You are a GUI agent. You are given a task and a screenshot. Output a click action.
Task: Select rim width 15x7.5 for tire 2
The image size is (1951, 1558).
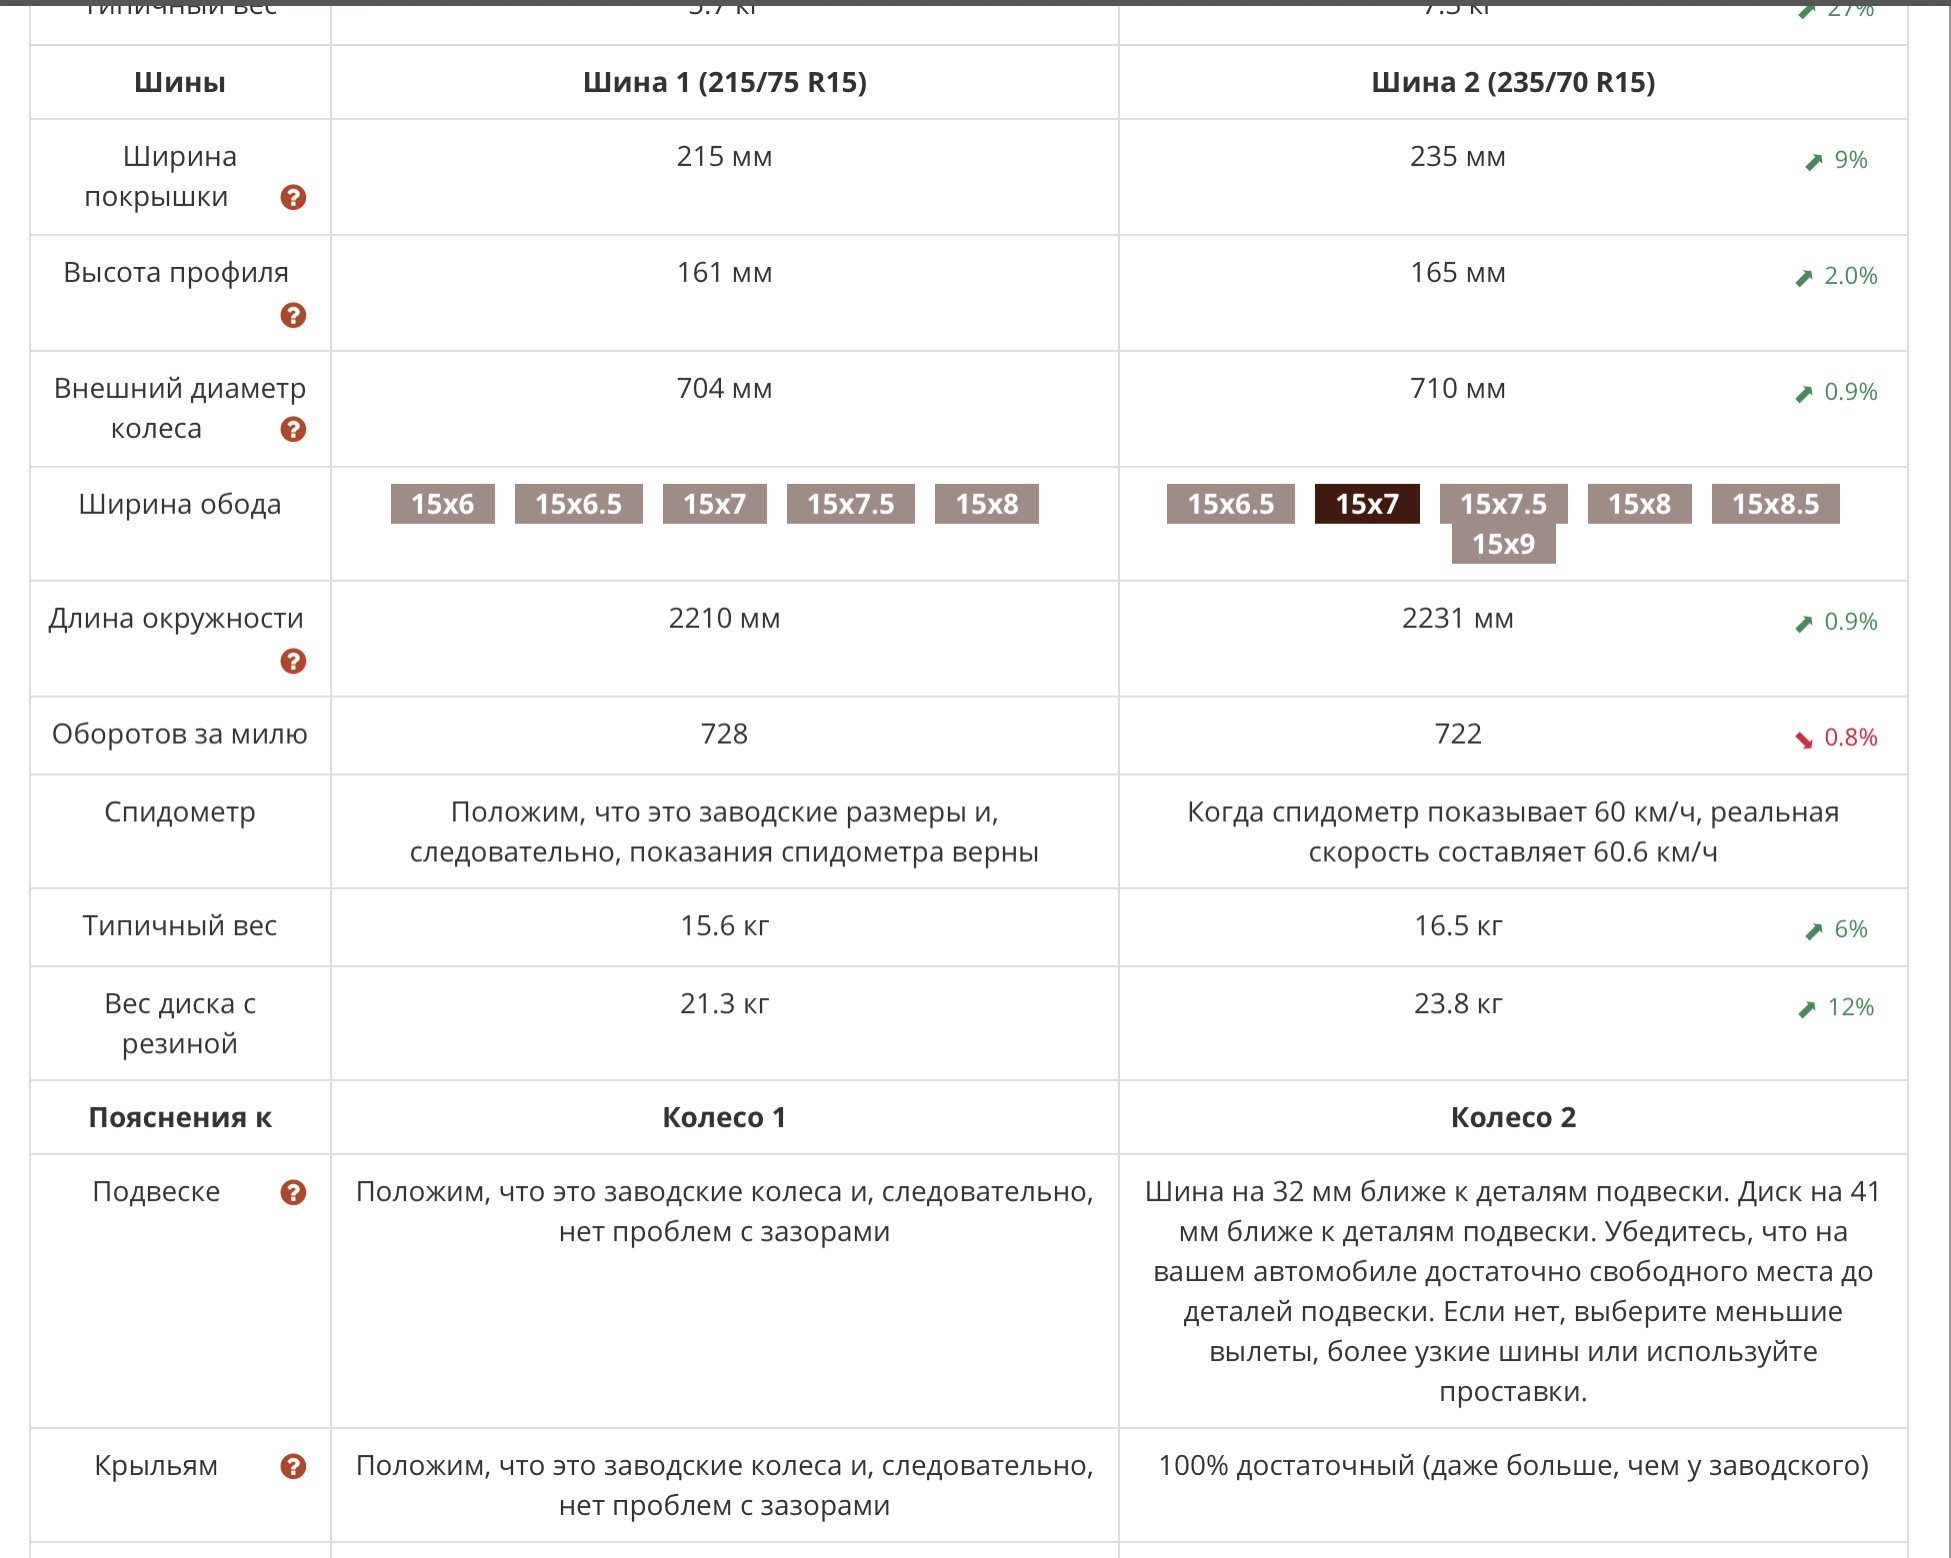(1504, 504)
